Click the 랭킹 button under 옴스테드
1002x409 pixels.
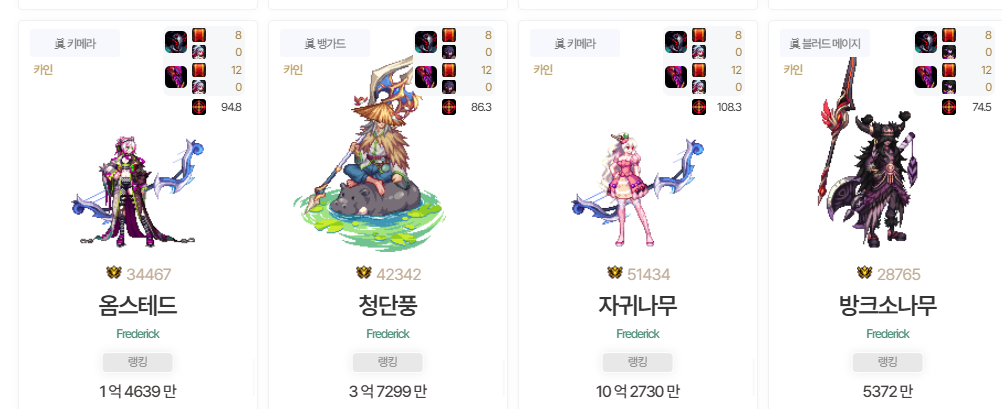[137, 362]
